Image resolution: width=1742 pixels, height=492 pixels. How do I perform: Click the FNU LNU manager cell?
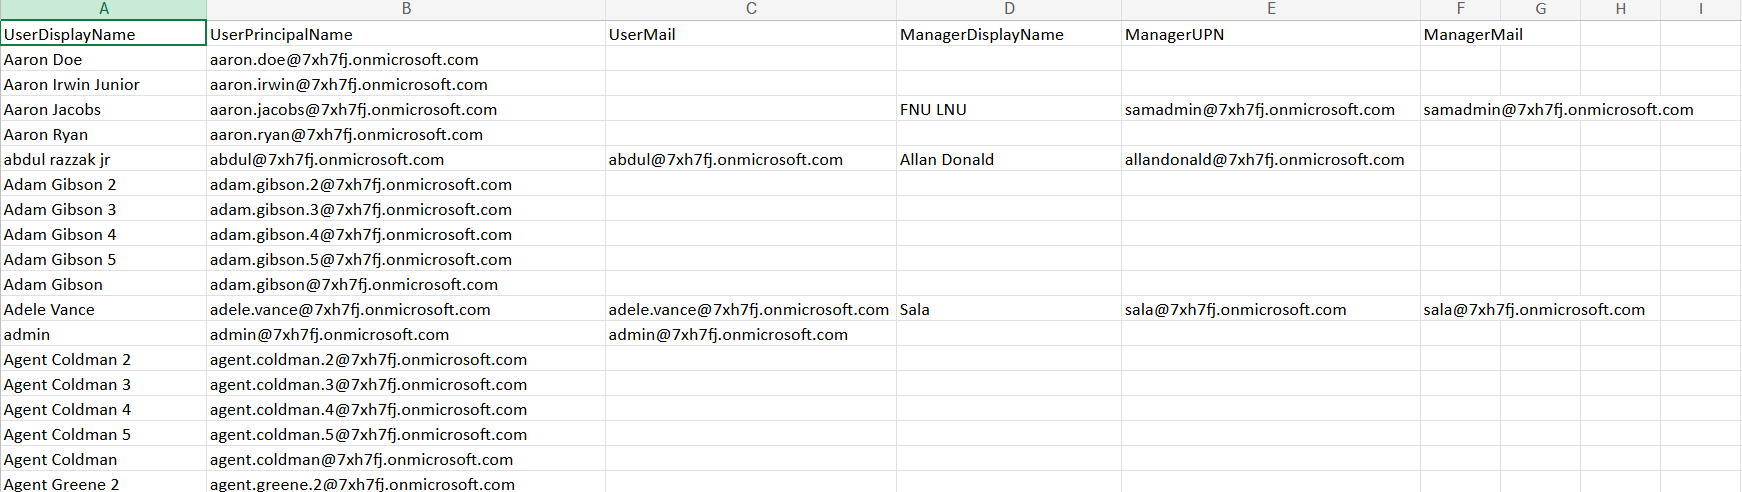[x=1008, y=110]
